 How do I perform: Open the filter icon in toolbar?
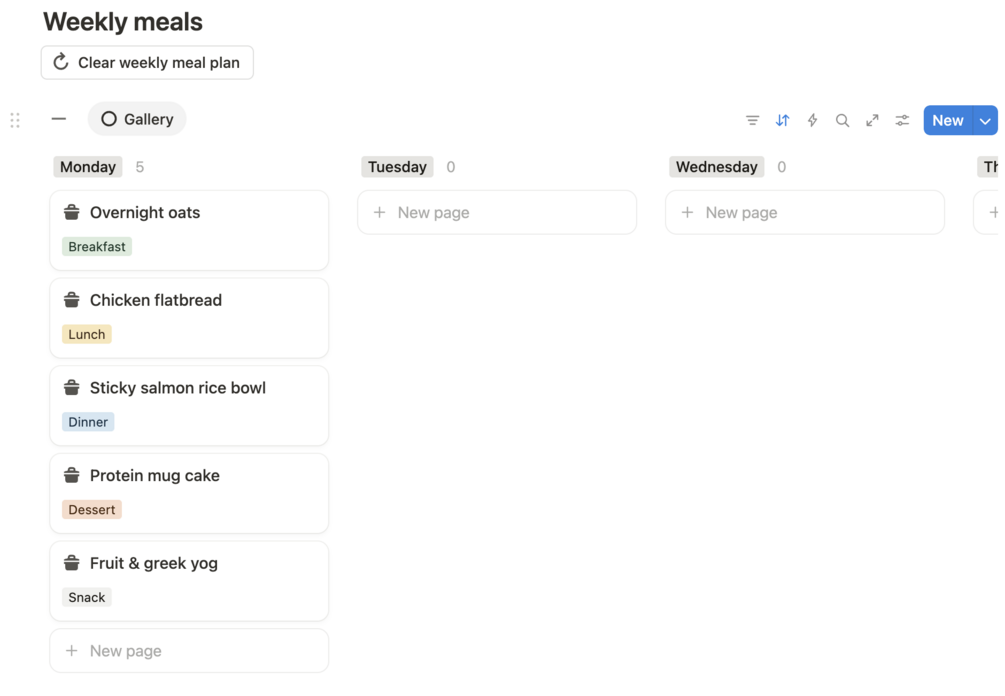click(752, 120)
